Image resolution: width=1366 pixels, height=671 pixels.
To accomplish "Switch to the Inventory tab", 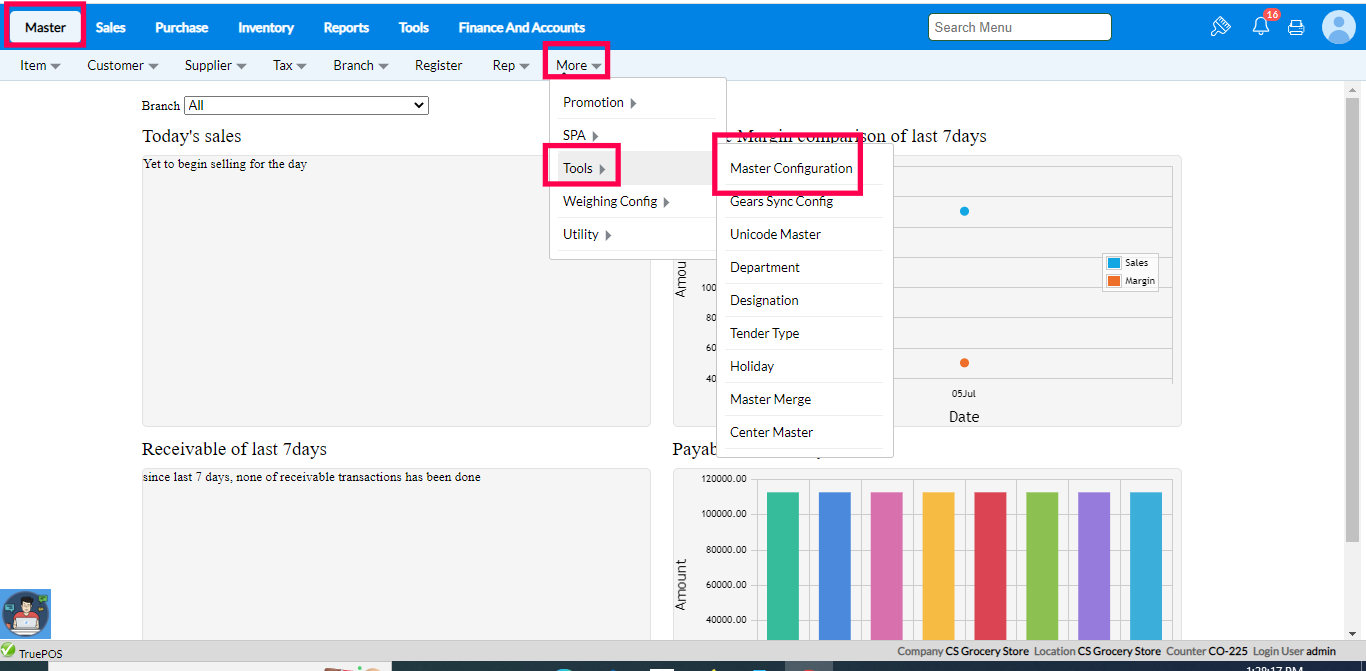I will click(266, 27).
